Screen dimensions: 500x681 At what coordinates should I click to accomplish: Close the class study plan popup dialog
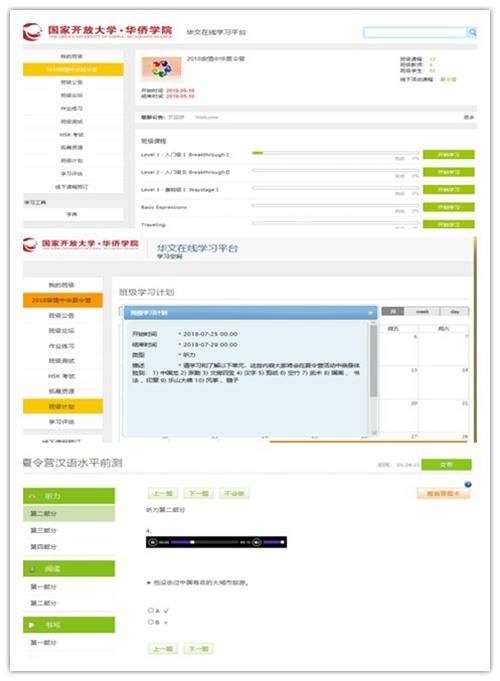coord(370,313)
